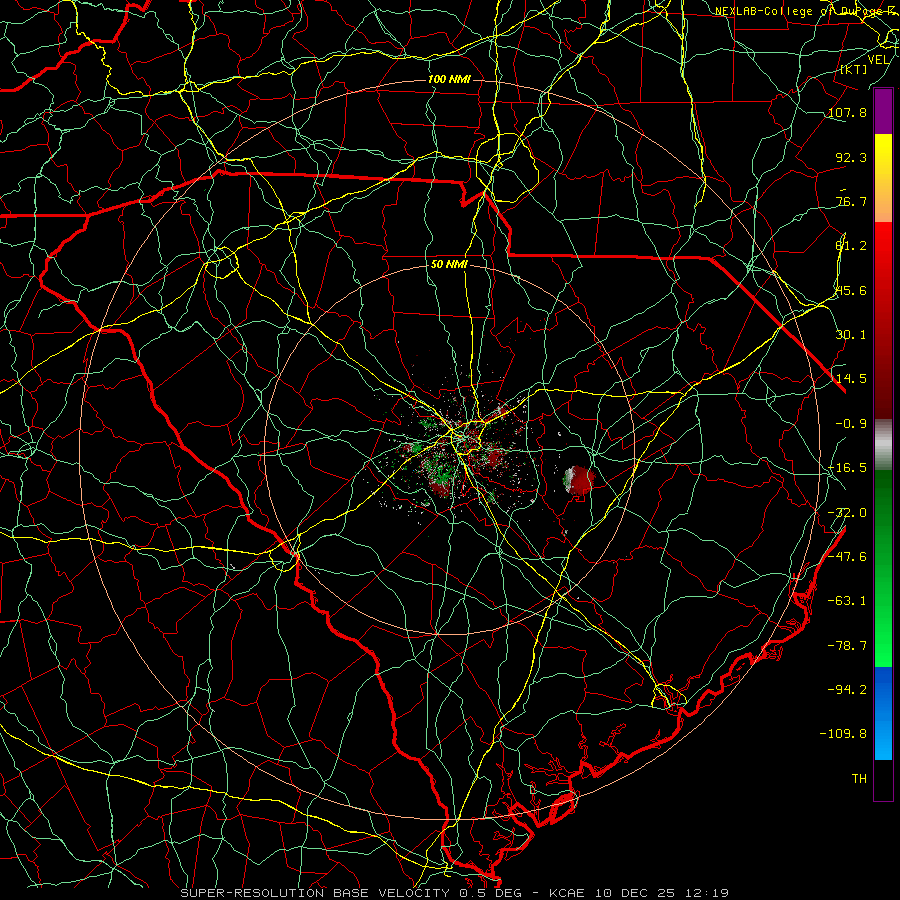Viewport: 900px width, 900px height.
Task: Pick the dark green band near -32.0
Action: pyautogui.click(x=883, y=512)
